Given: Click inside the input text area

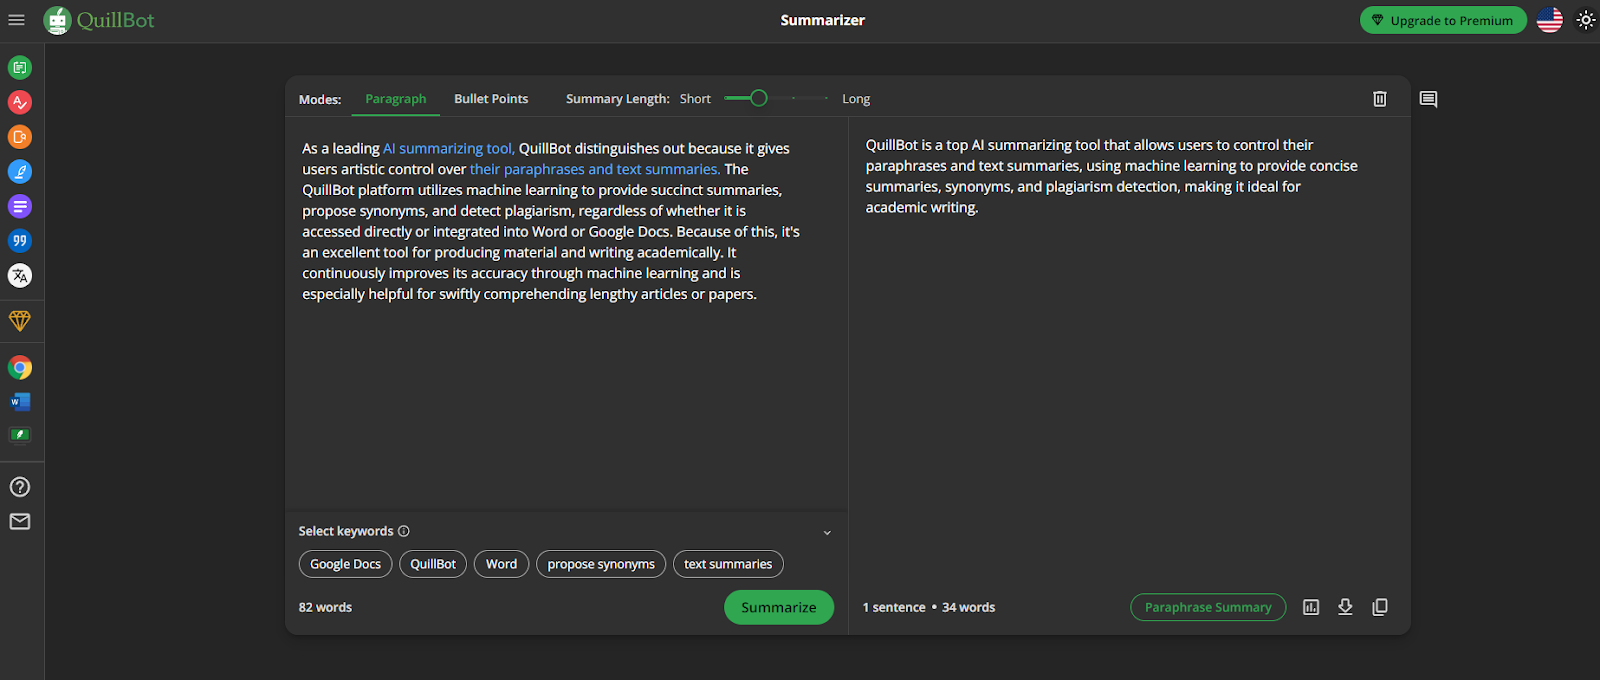Looking at the screenshot, I should pos(566,316).
